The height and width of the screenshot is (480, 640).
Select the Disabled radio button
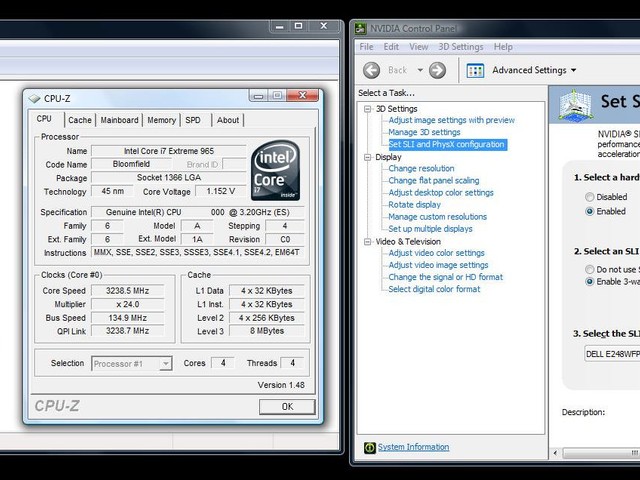point(589,197)
